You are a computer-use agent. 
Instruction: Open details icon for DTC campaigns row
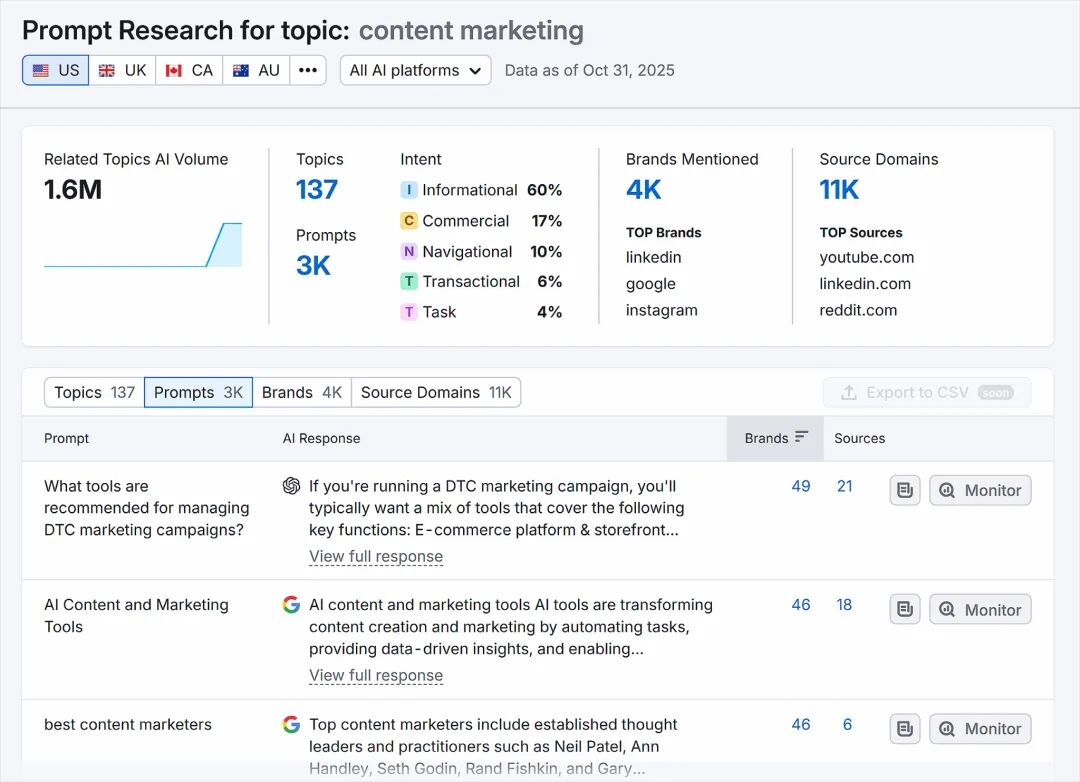(x=905, y=490)
